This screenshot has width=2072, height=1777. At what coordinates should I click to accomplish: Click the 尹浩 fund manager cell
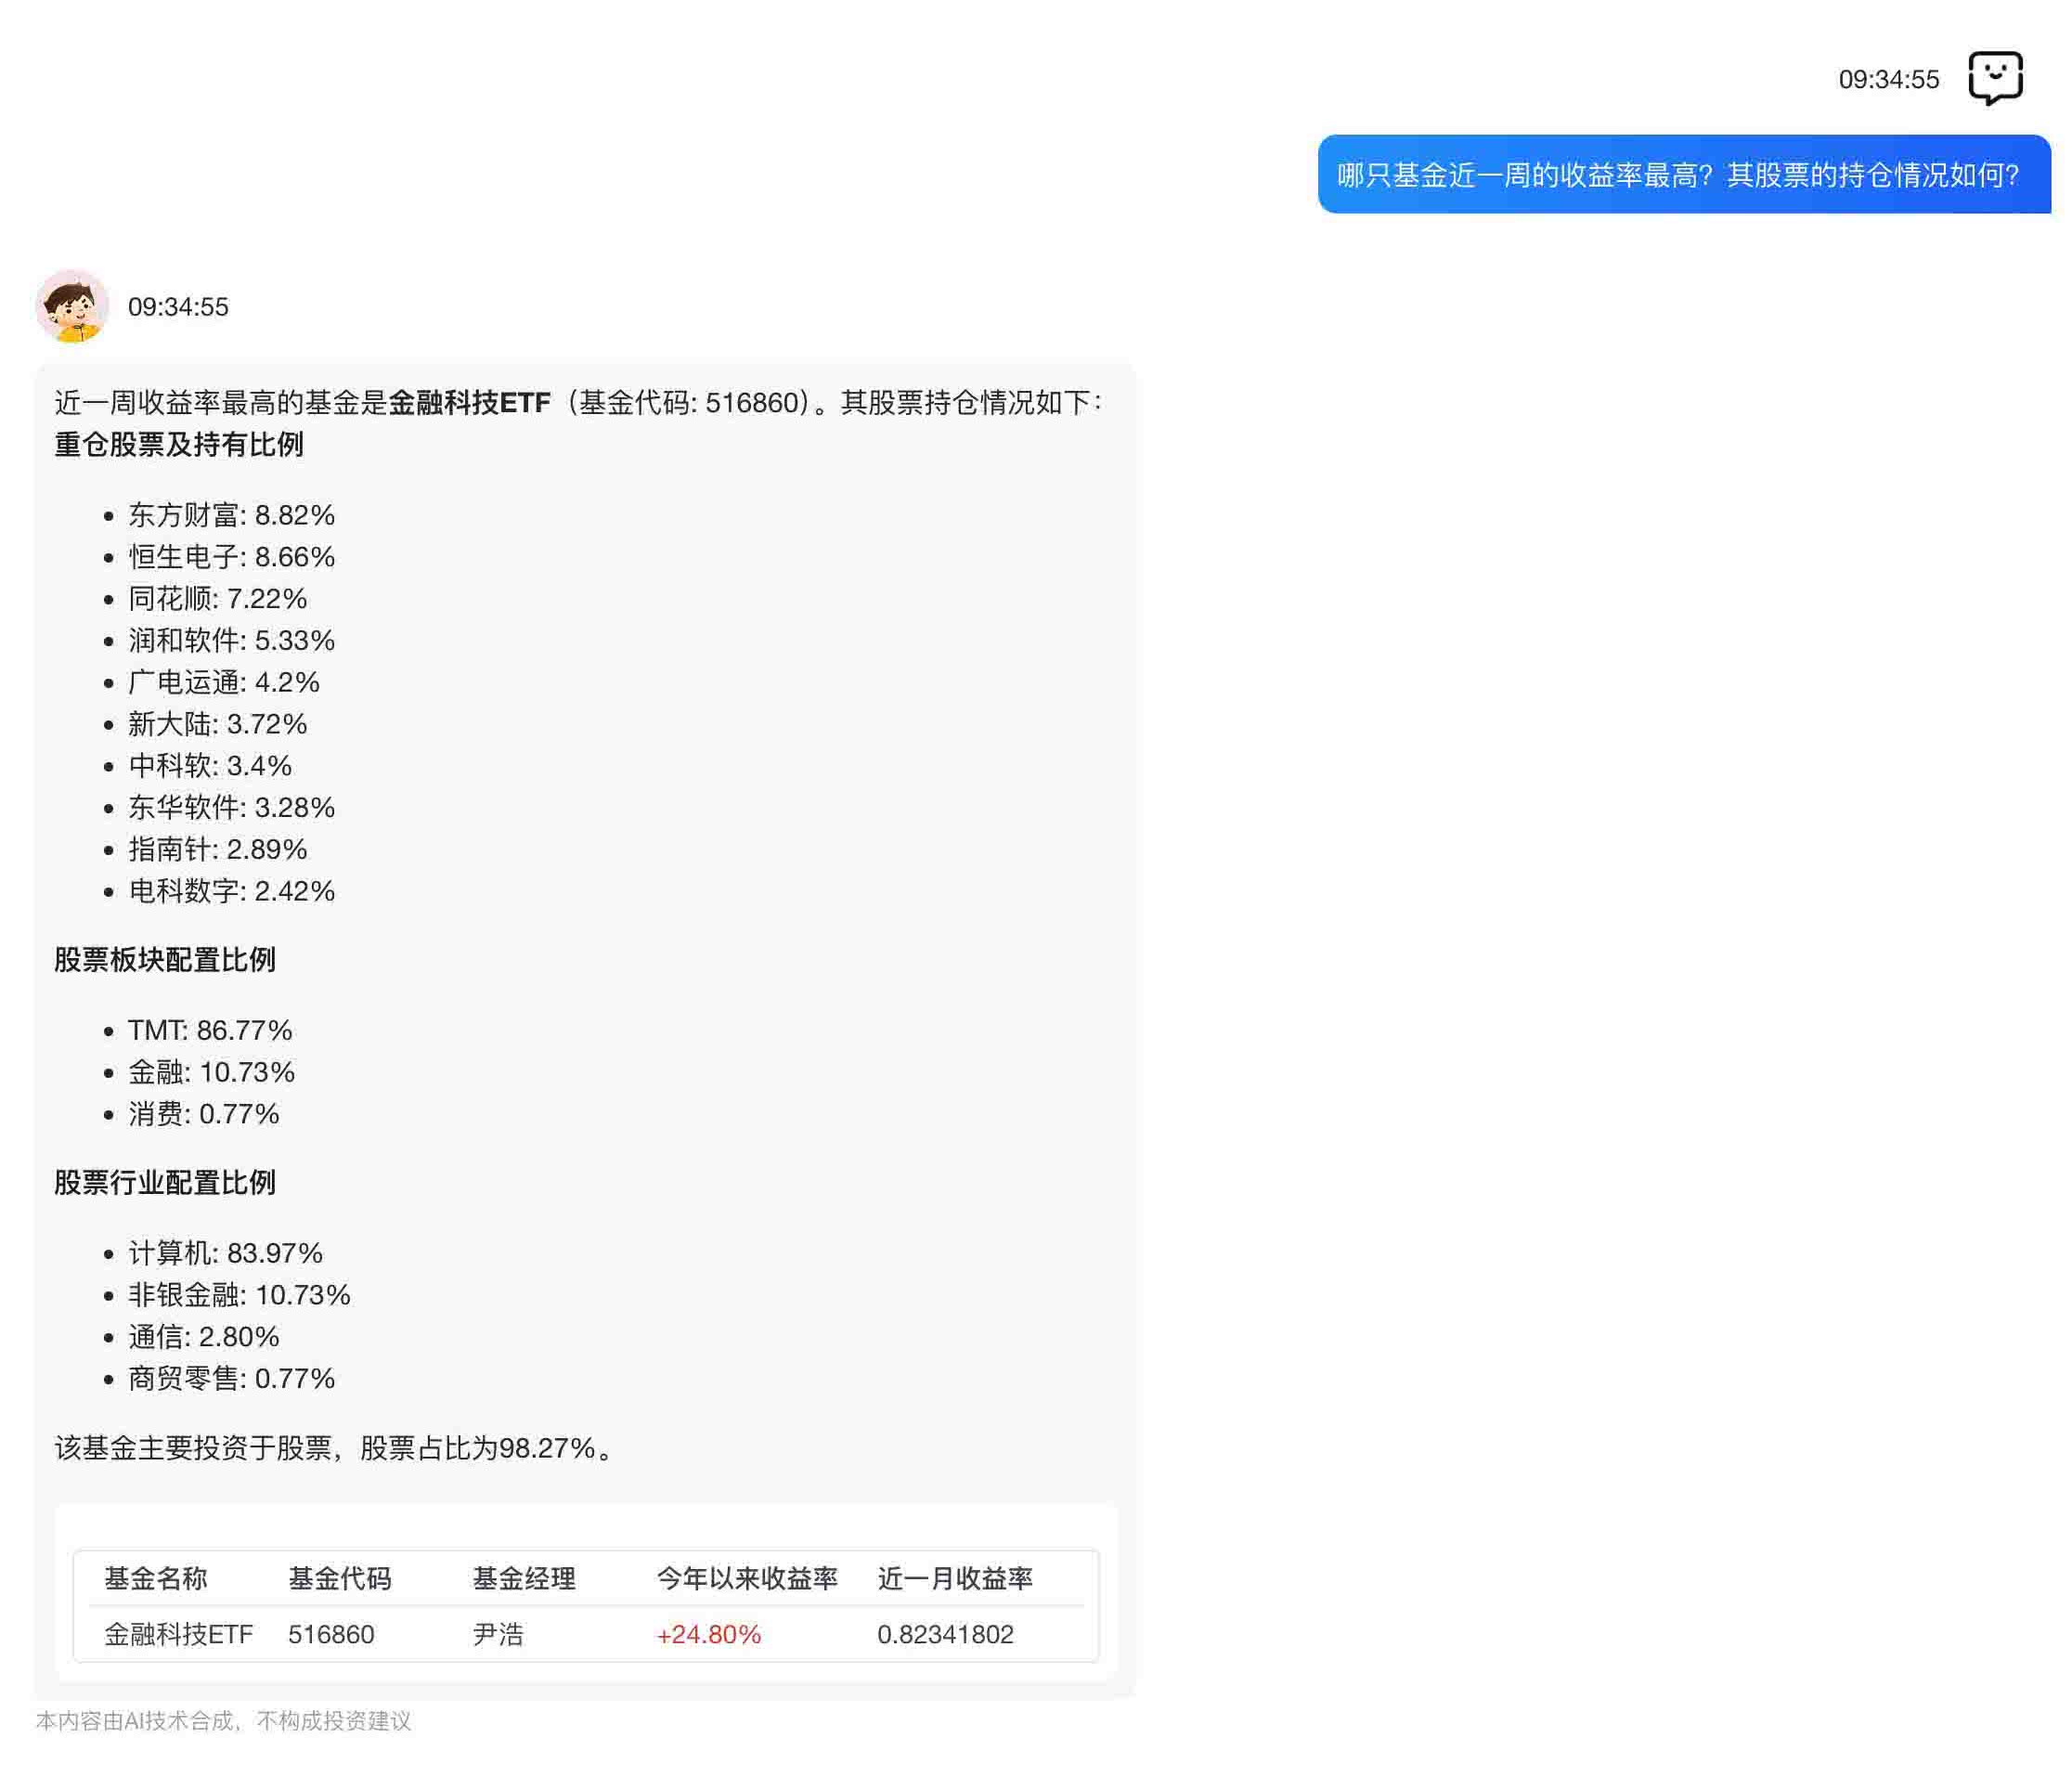[x=498, y=1635]
